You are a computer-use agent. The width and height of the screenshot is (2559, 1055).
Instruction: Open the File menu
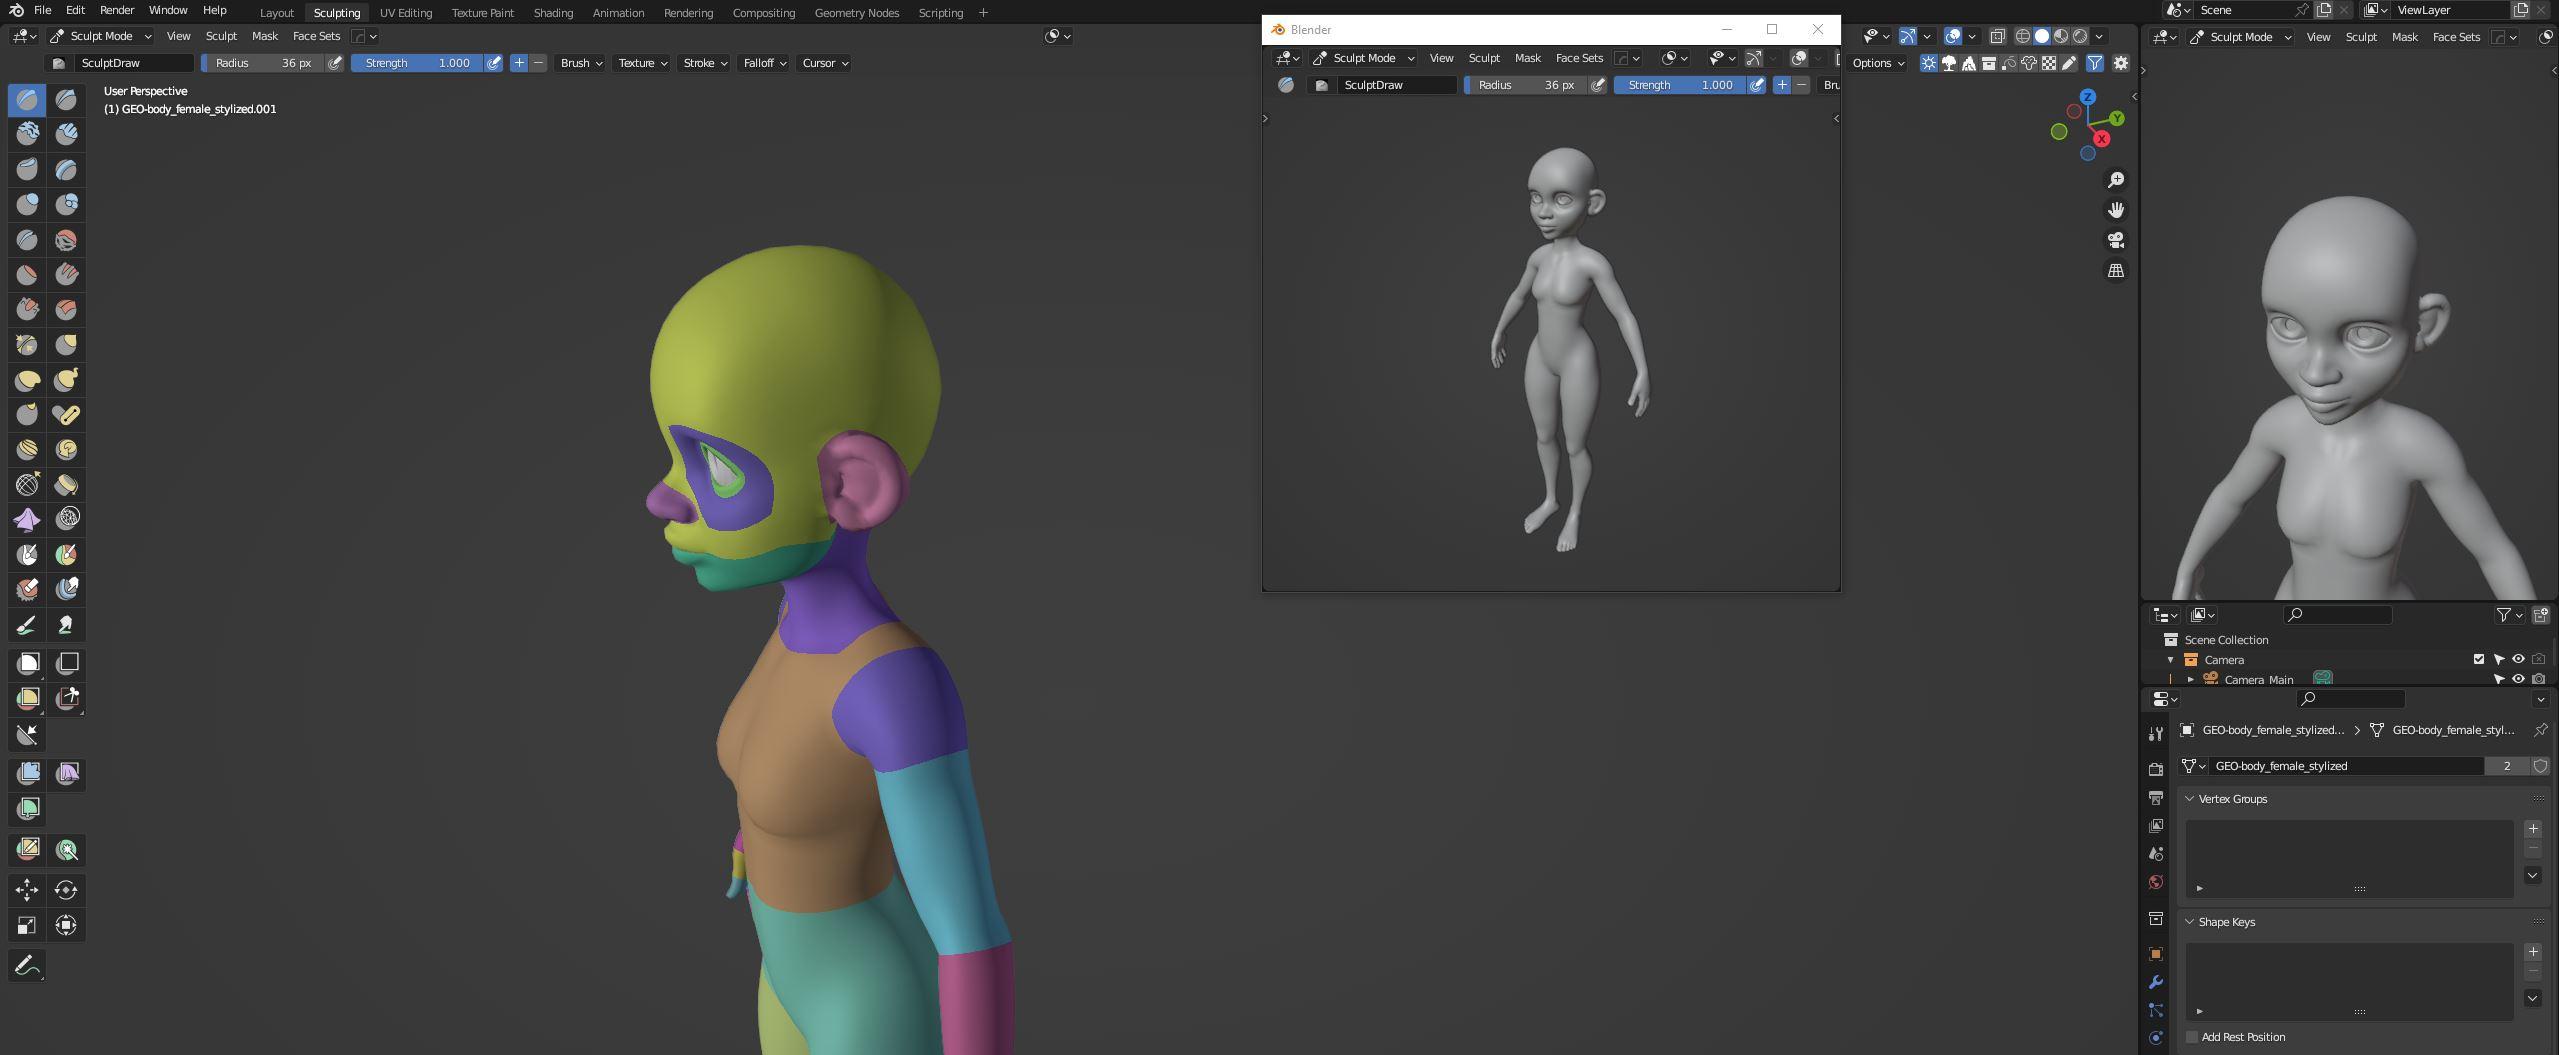42,10
